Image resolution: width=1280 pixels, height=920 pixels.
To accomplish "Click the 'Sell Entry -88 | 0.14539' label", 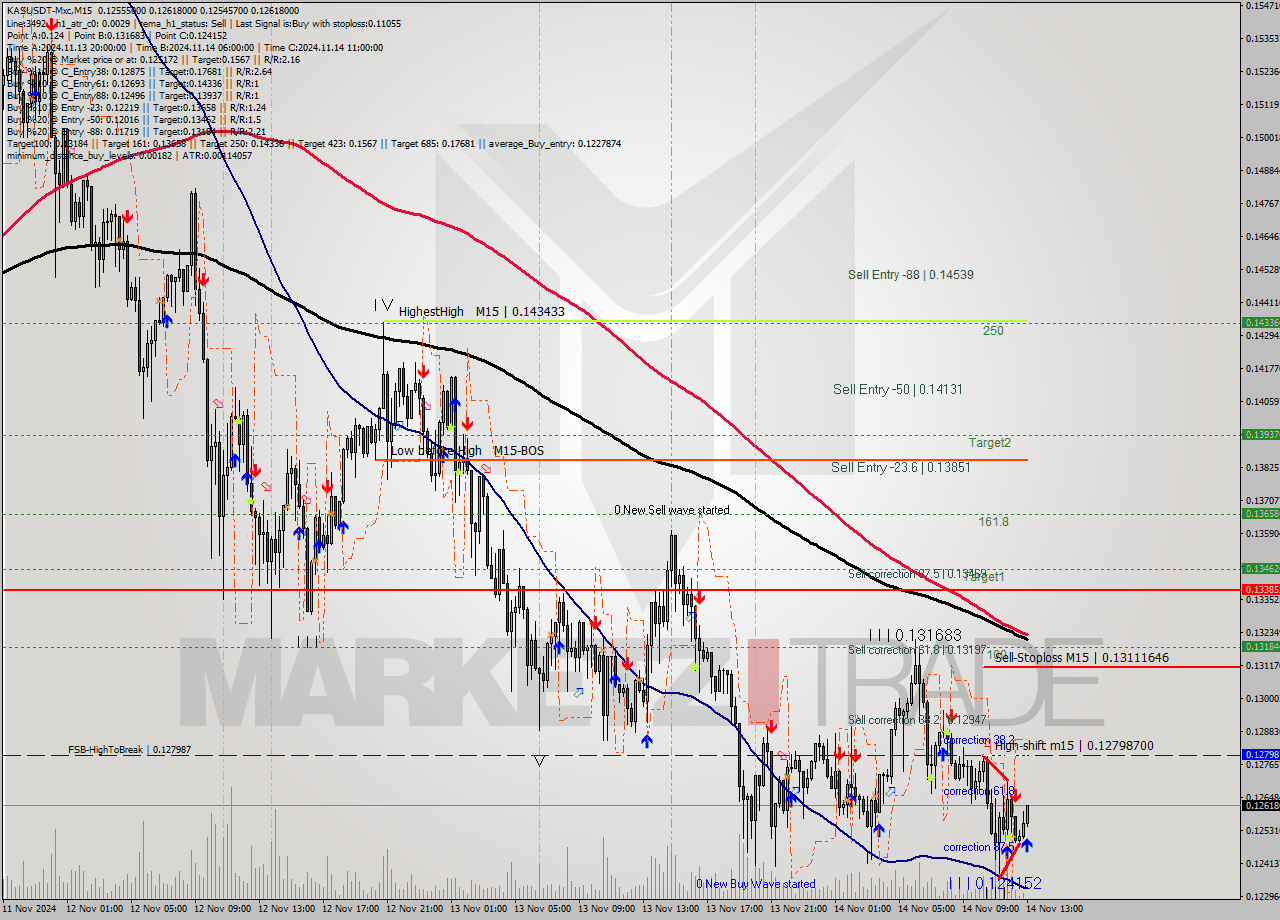I will coord(911,274).
